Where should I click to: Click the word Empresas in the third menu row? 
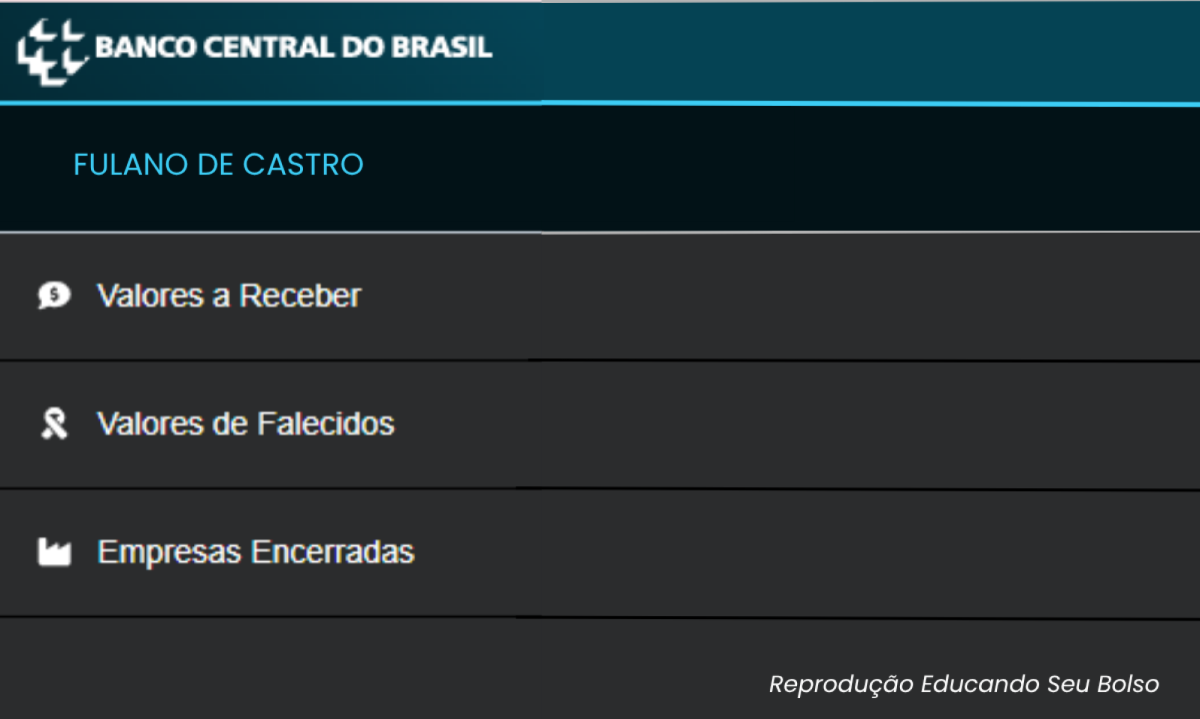tap(169, 552)
